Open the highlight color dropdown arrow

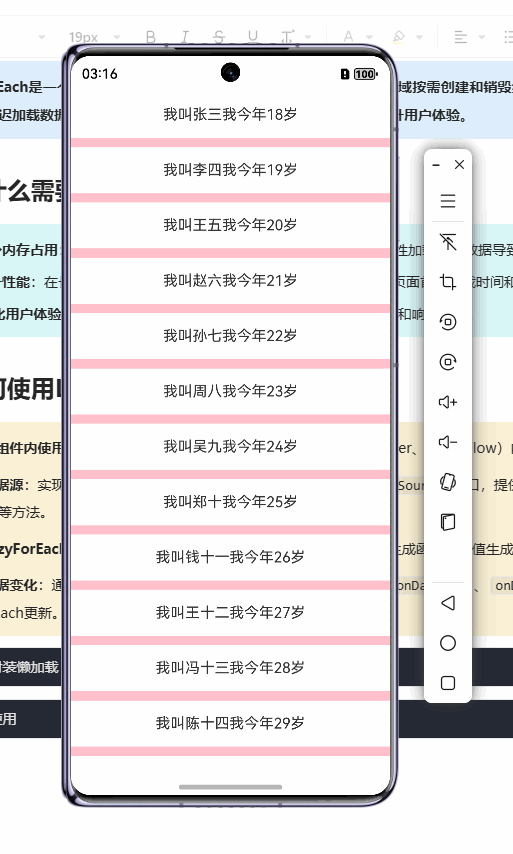pos(419,37)
